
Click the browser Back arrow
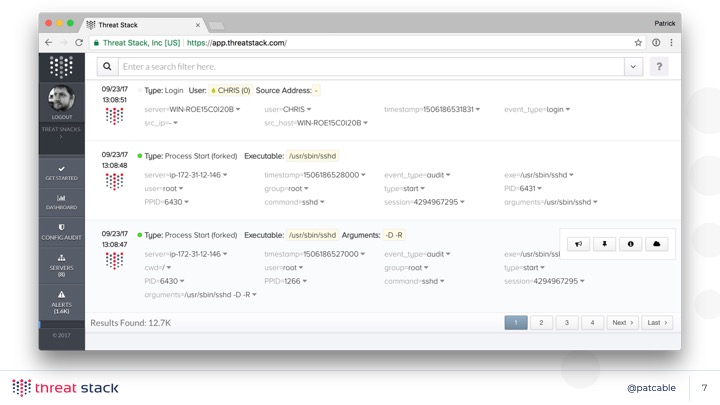[49, 43]
